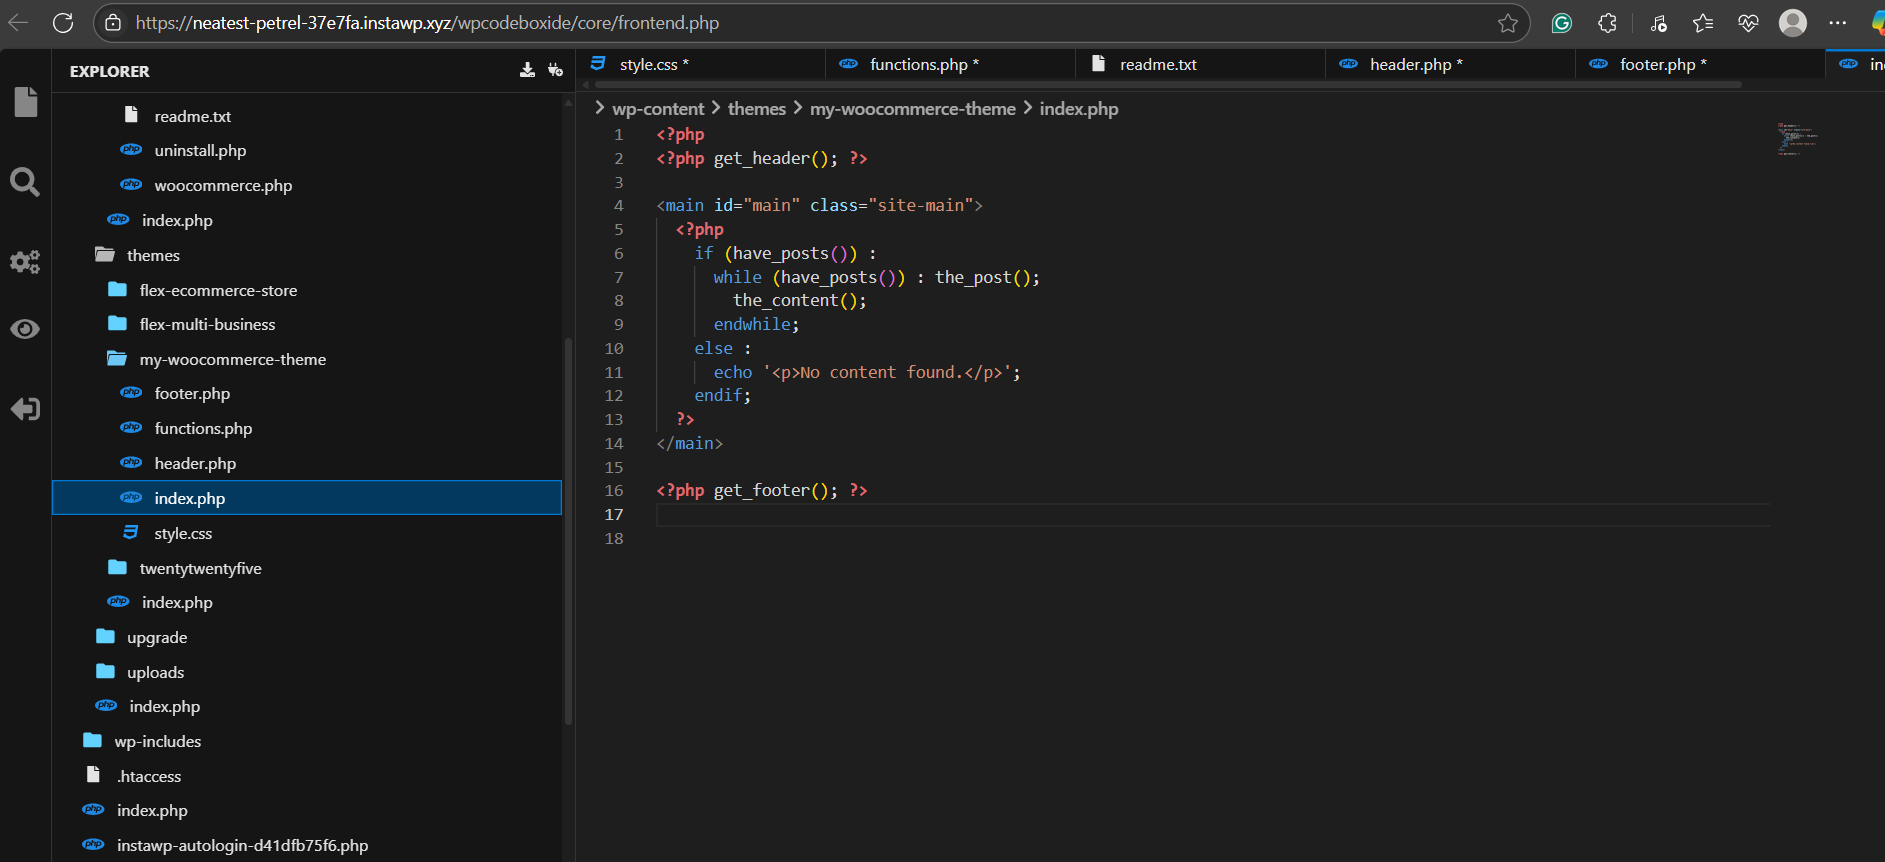Open instawp-autologin-d41dfb75f6.php file
The height and width of the screenshot is (862, 1885).
coord(242,845)
